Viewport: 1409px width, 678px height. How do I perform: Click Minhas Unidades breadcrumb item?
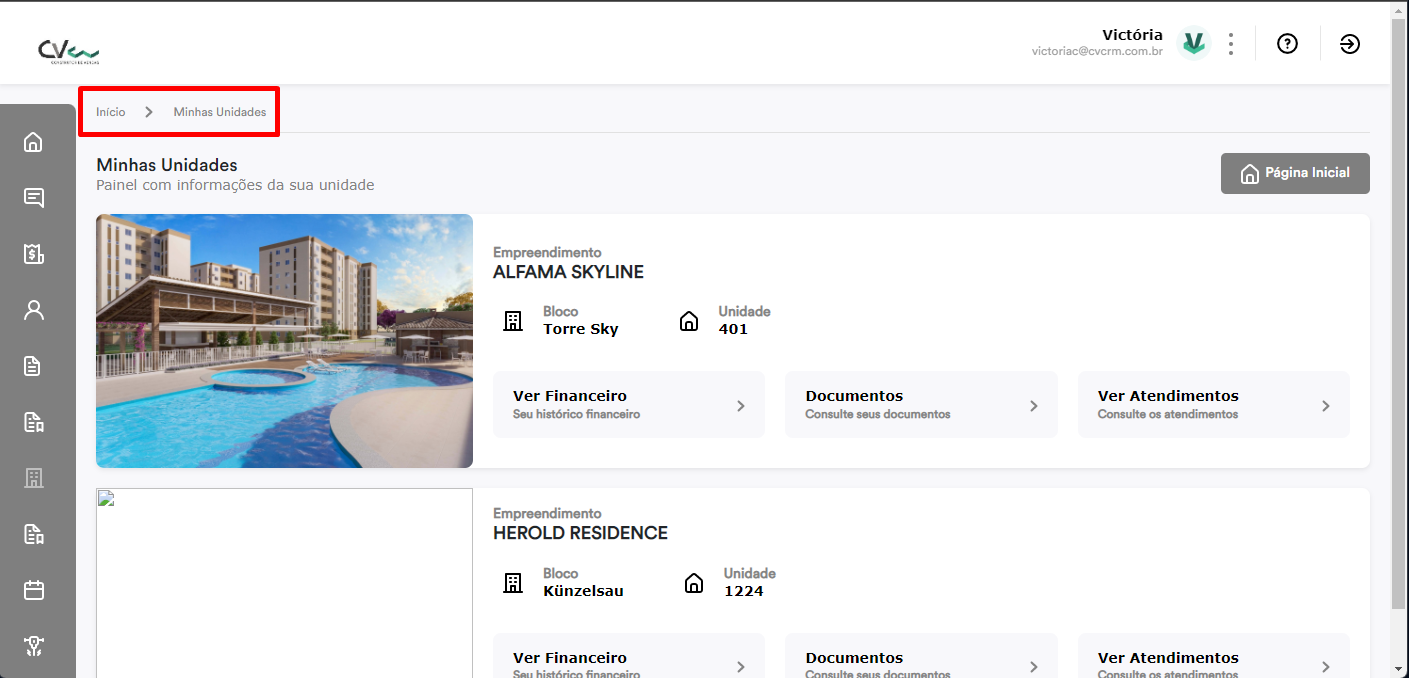(x=220, y=112)
